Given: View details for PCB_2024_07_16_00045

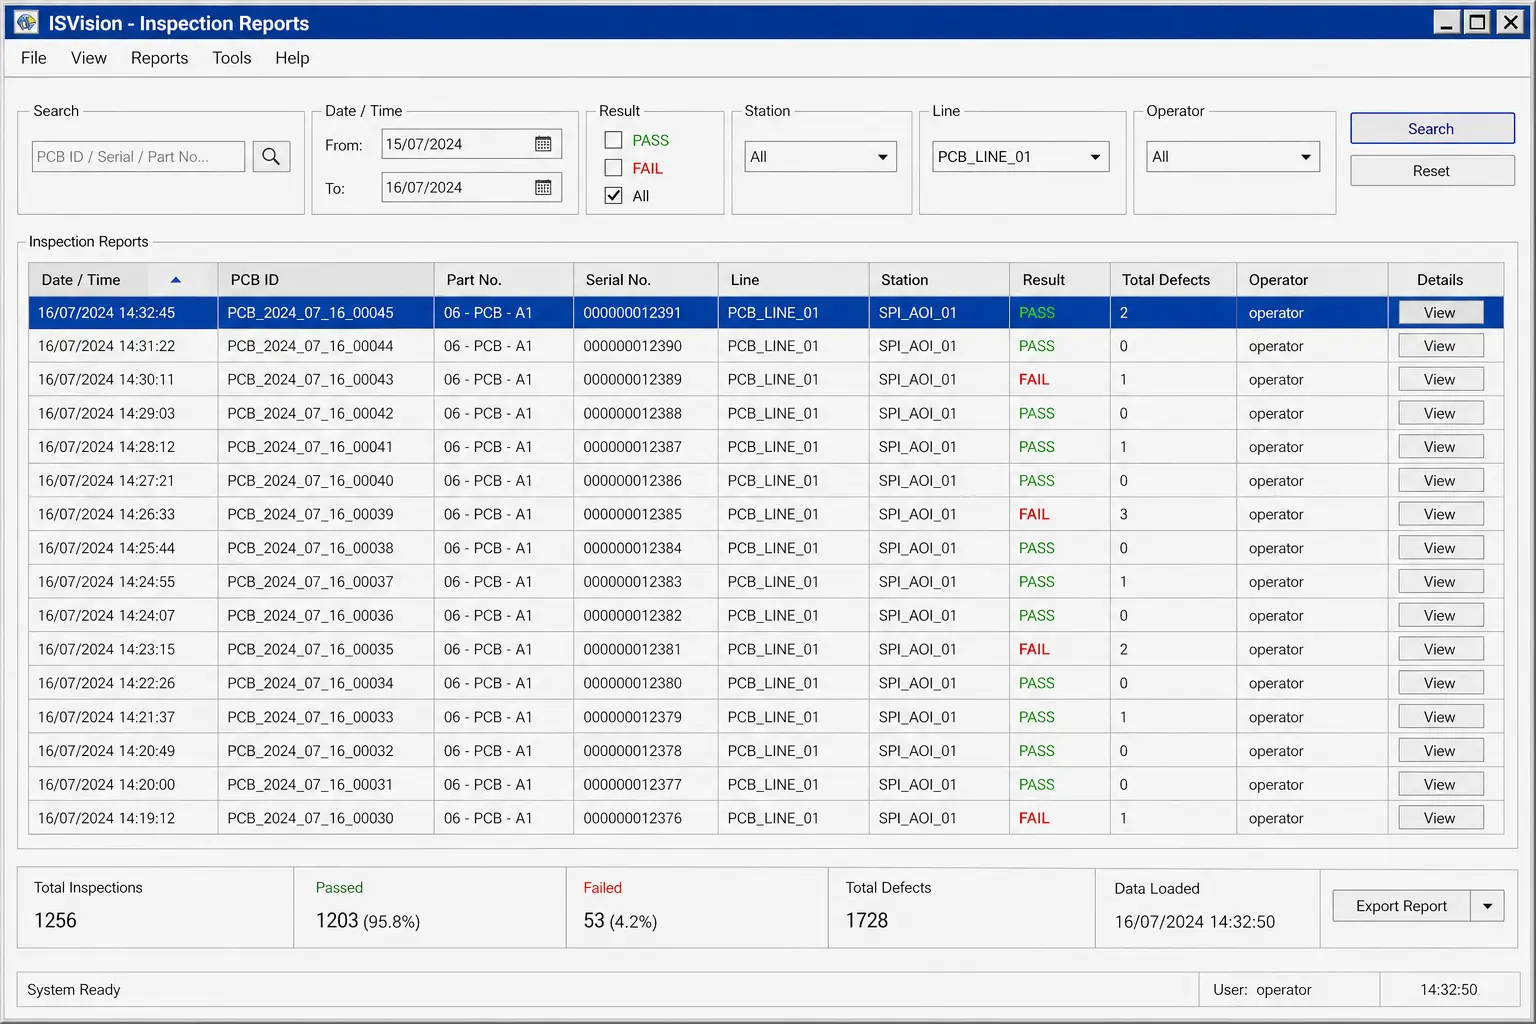Looking at the screenshot, I should pos(1440,313).
